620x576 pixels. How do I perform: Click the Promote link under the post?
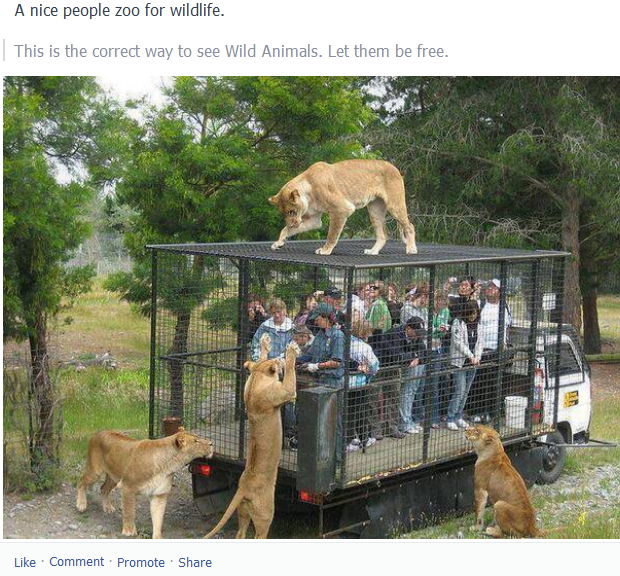coord(141,562)
